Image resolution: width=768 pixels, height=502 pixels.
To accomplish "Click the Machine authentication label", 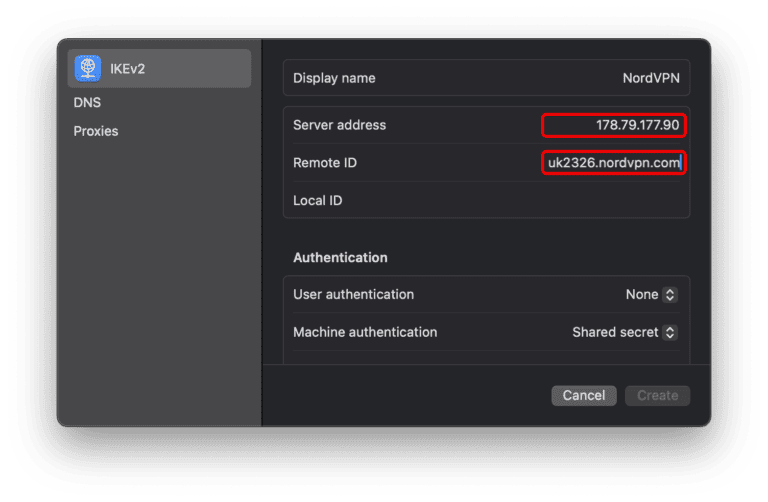I will 365,332.
